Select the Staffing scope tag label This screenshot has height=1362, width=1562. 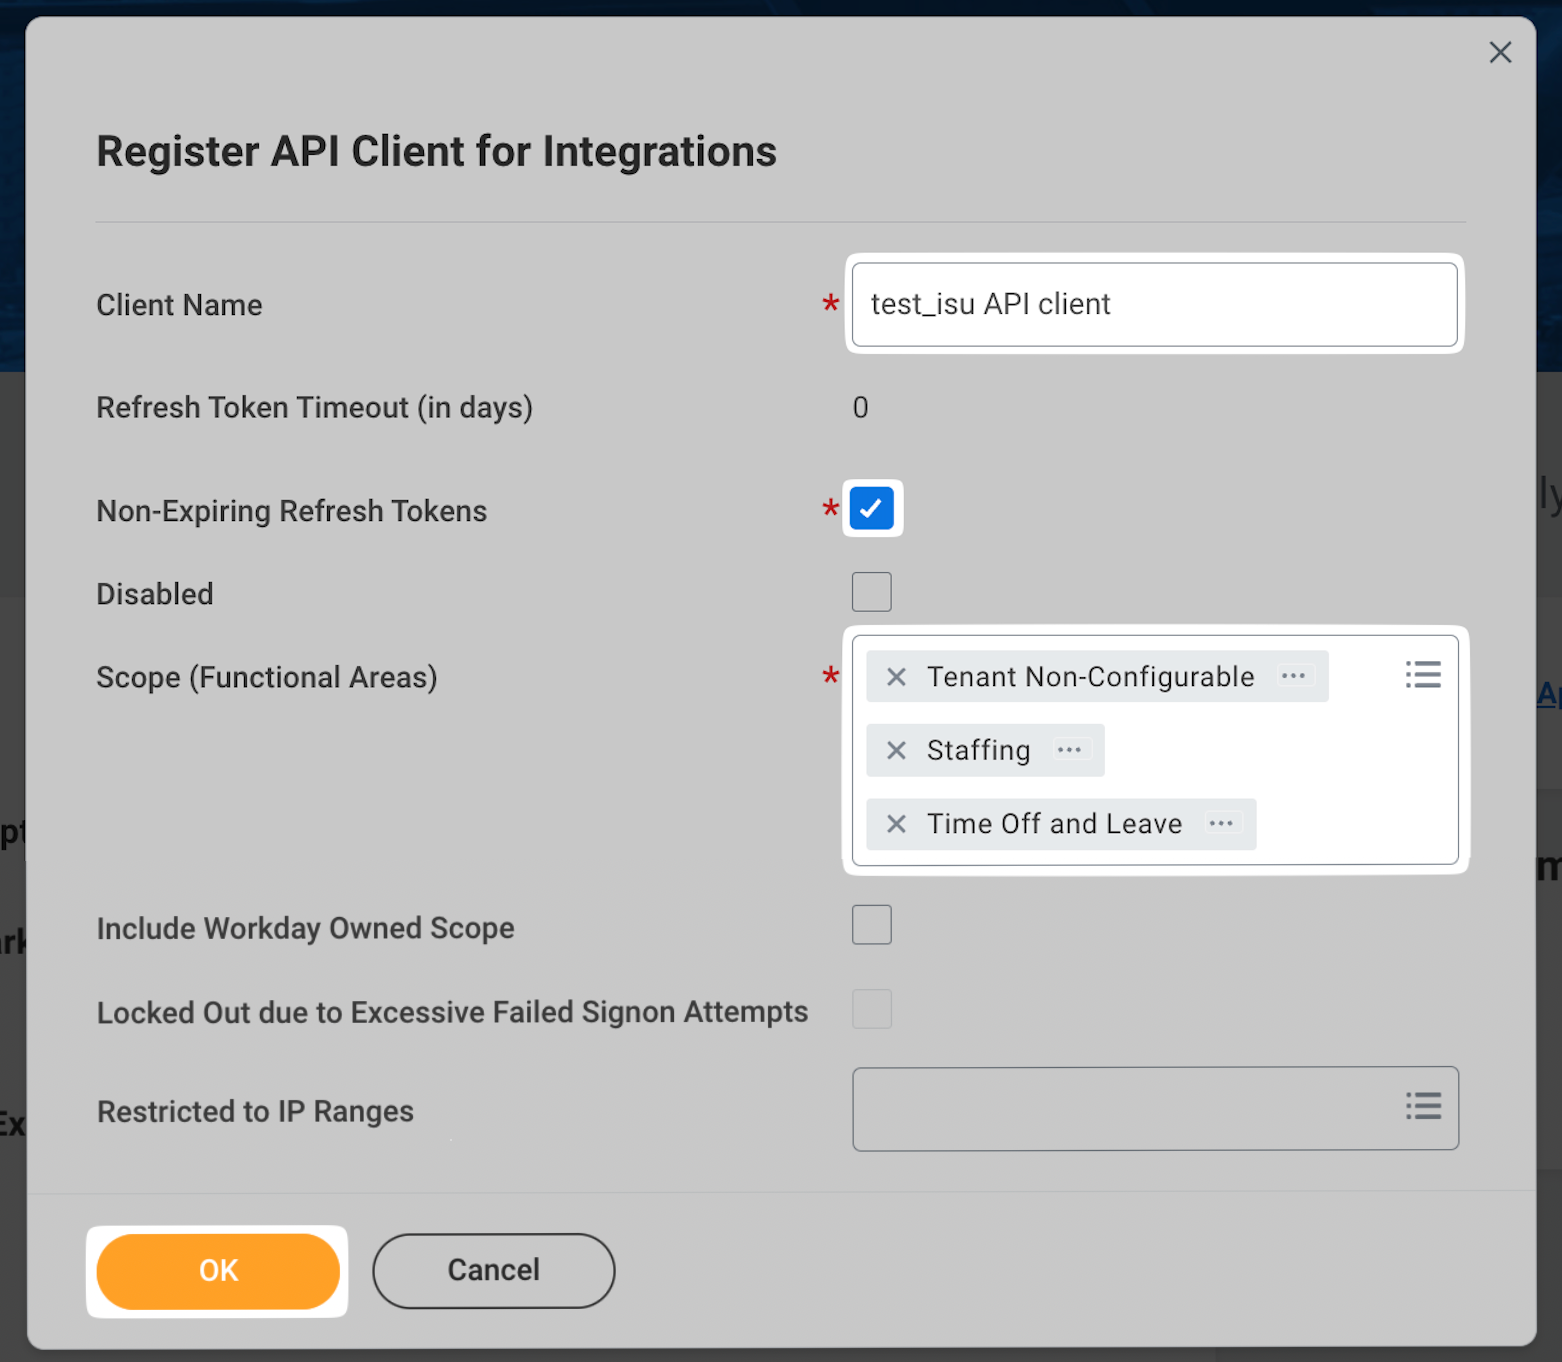tap(978, 750)
